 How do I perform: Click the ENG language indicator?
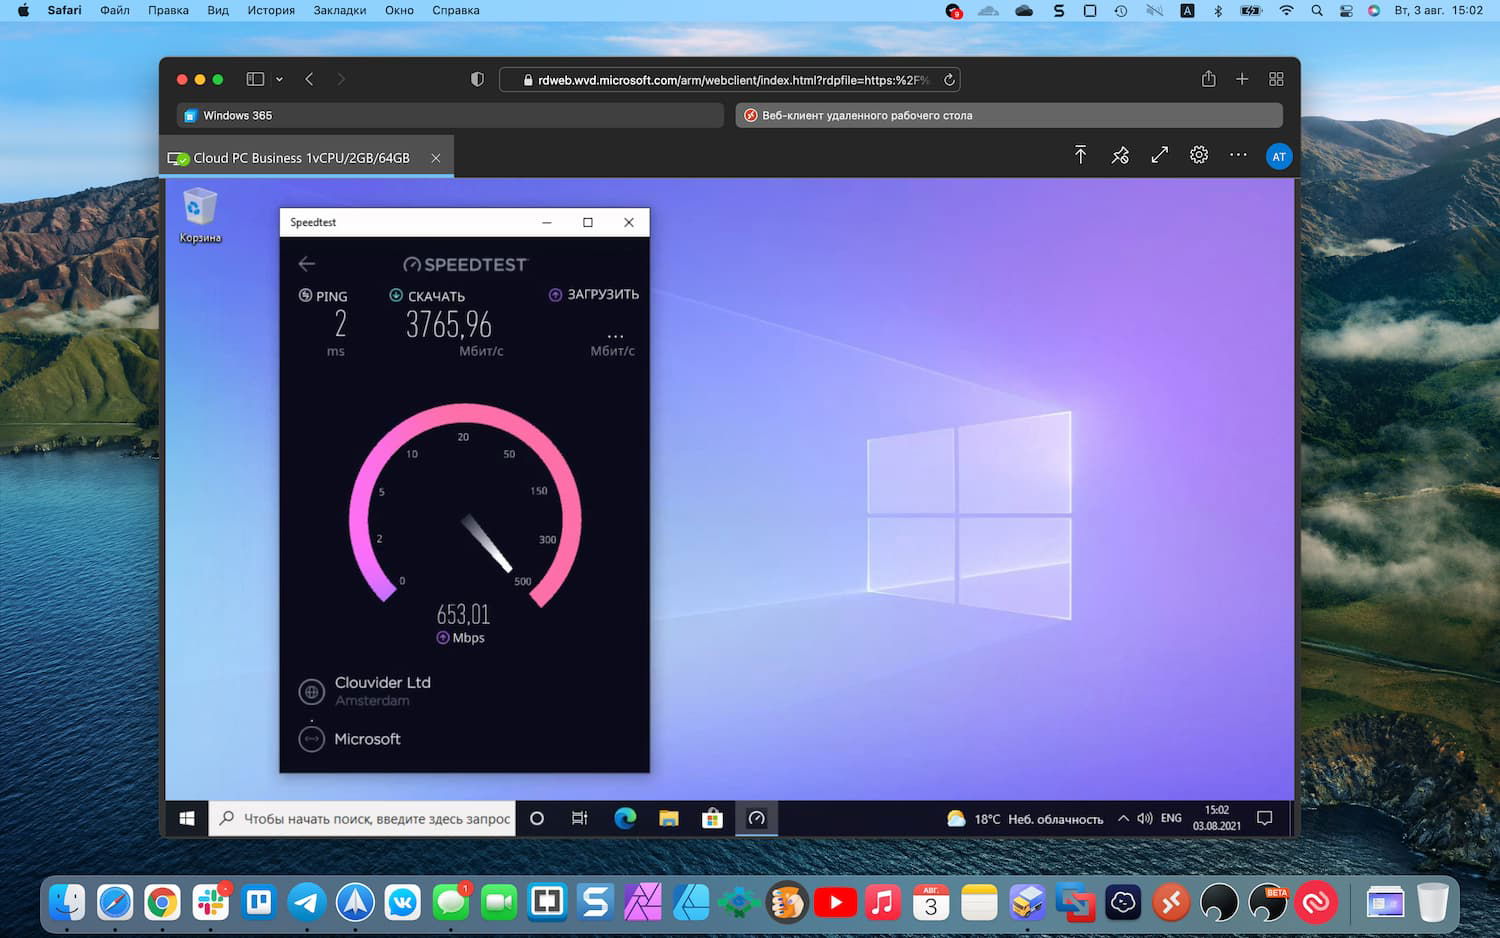[x=1171, y=819]
